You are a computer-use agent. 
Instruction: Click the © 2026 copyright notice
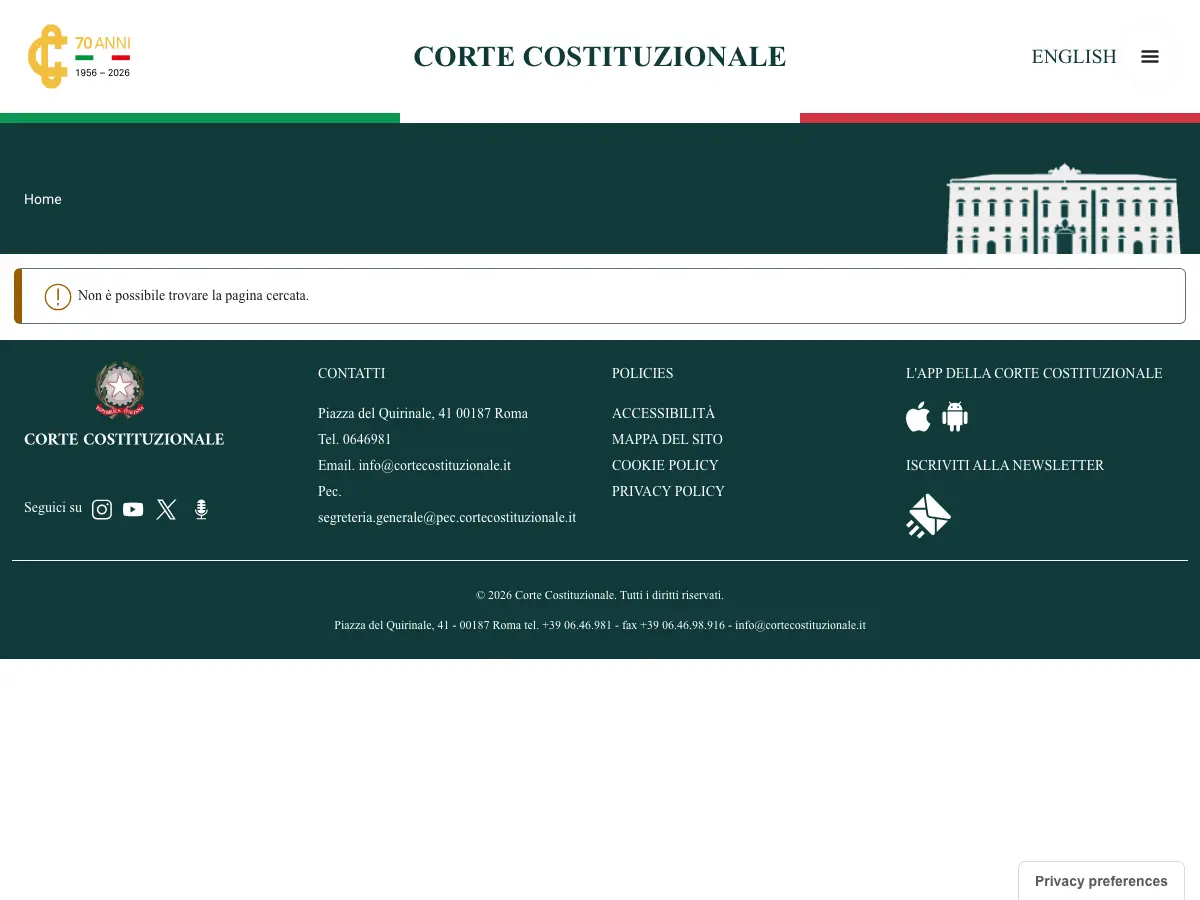[600, 595]
